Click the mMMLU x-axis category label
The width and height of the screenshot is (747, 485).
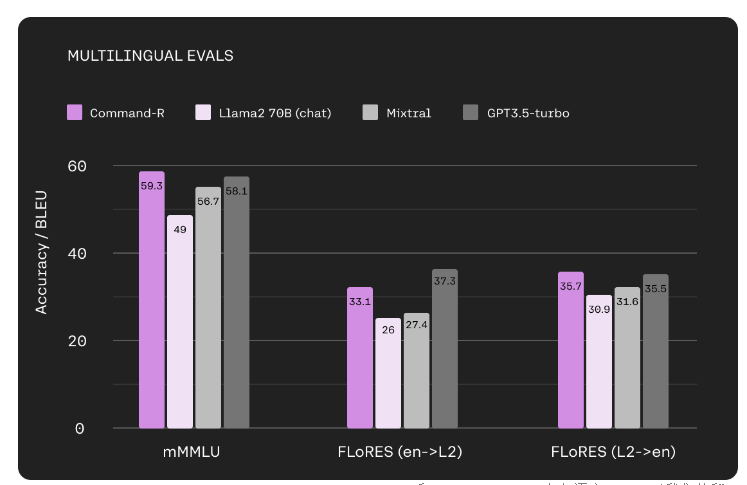(194, 452)
